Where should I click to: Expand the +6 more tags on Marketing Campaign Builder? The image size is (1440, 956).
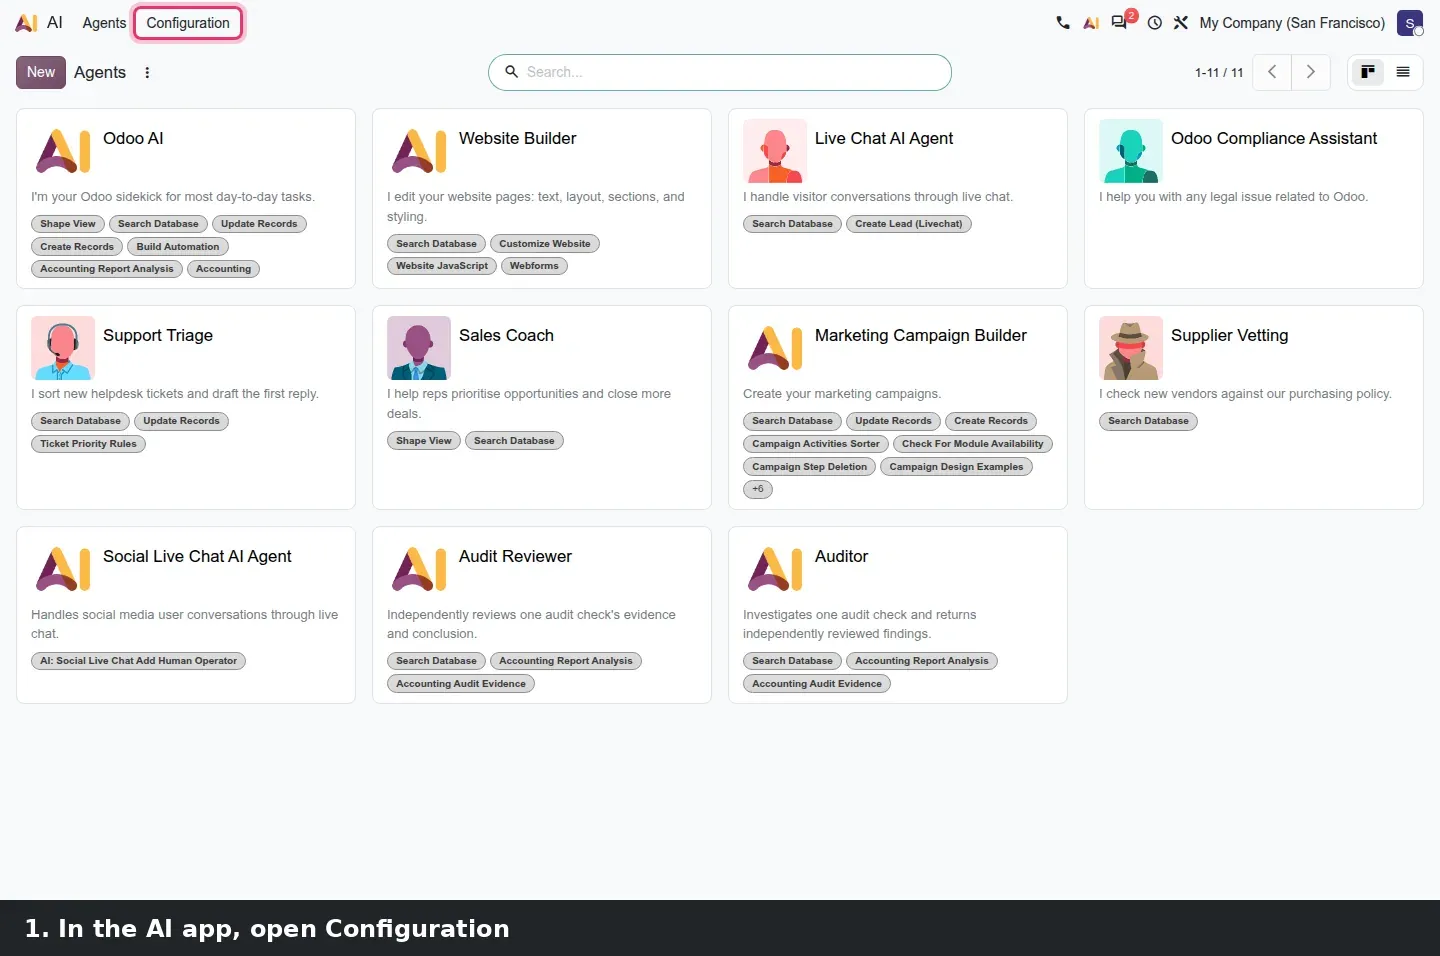coord(758,489)
